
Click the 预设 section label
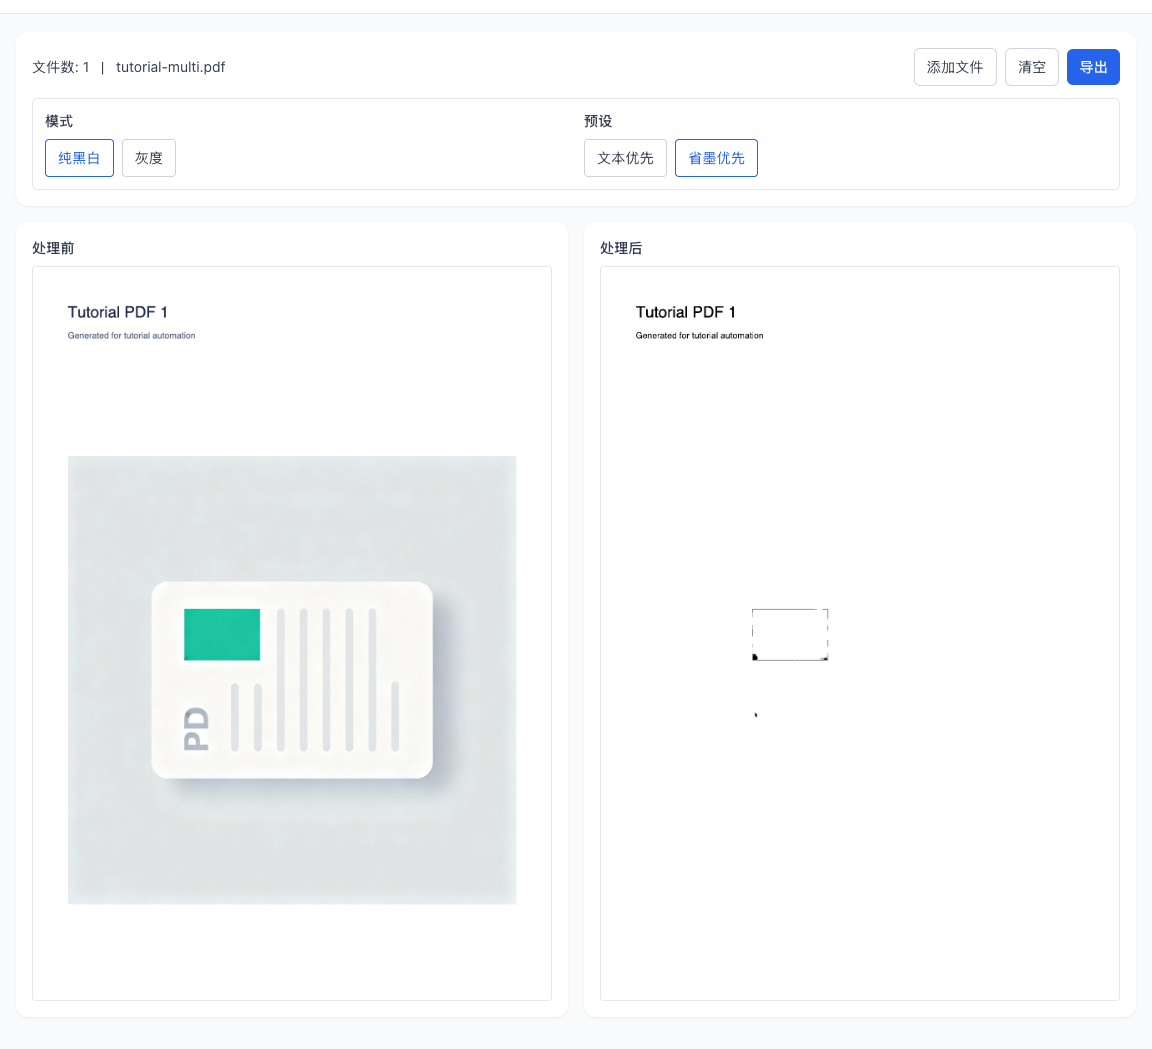coord(598,121)
